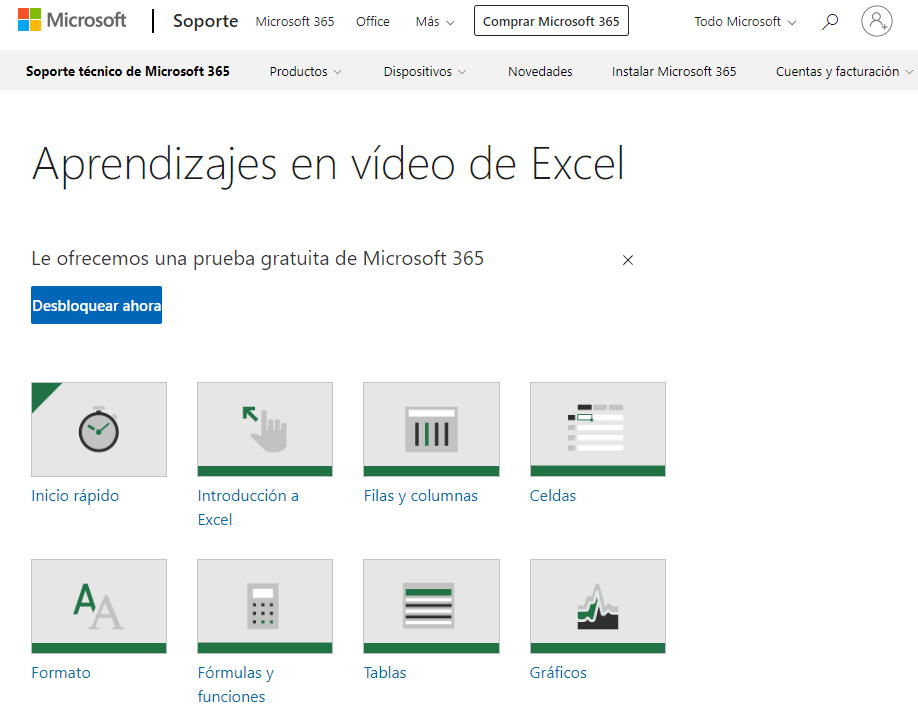The height and width of the screenshot is (715, 918).
Task: Open the Tablas tile image
Action: tap(431, 606)
